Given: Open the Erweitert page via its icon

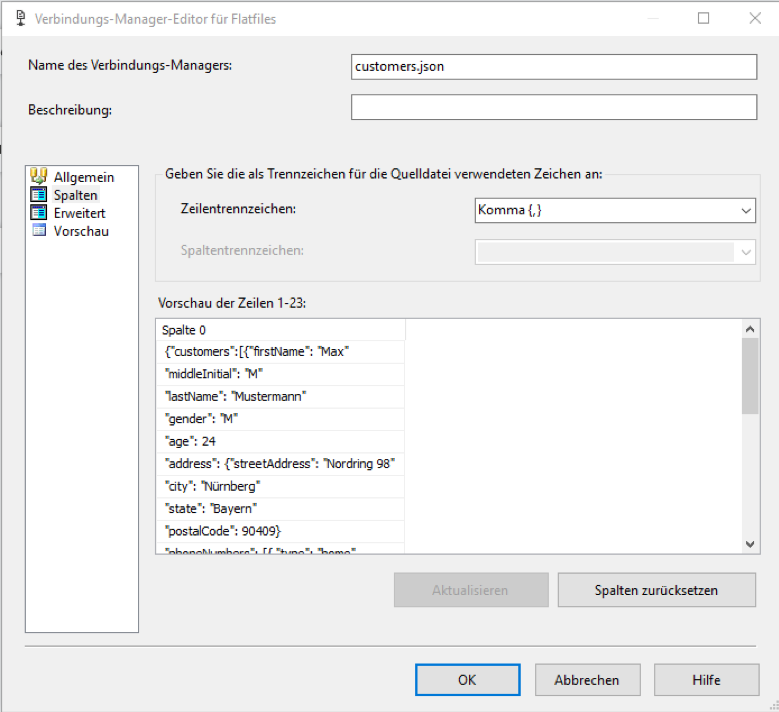Looking at the screenshot, I should point(39,213).
